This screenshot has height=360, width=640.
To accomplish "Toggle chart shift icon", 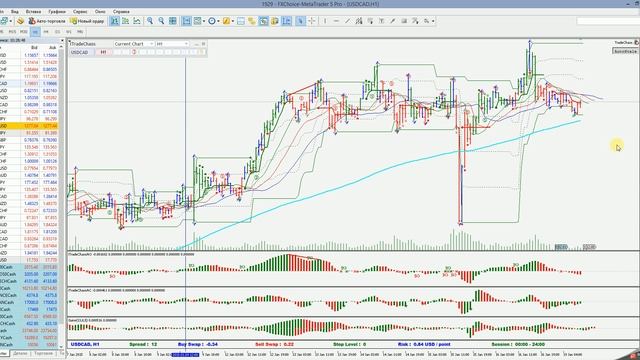I will point(198,21).
